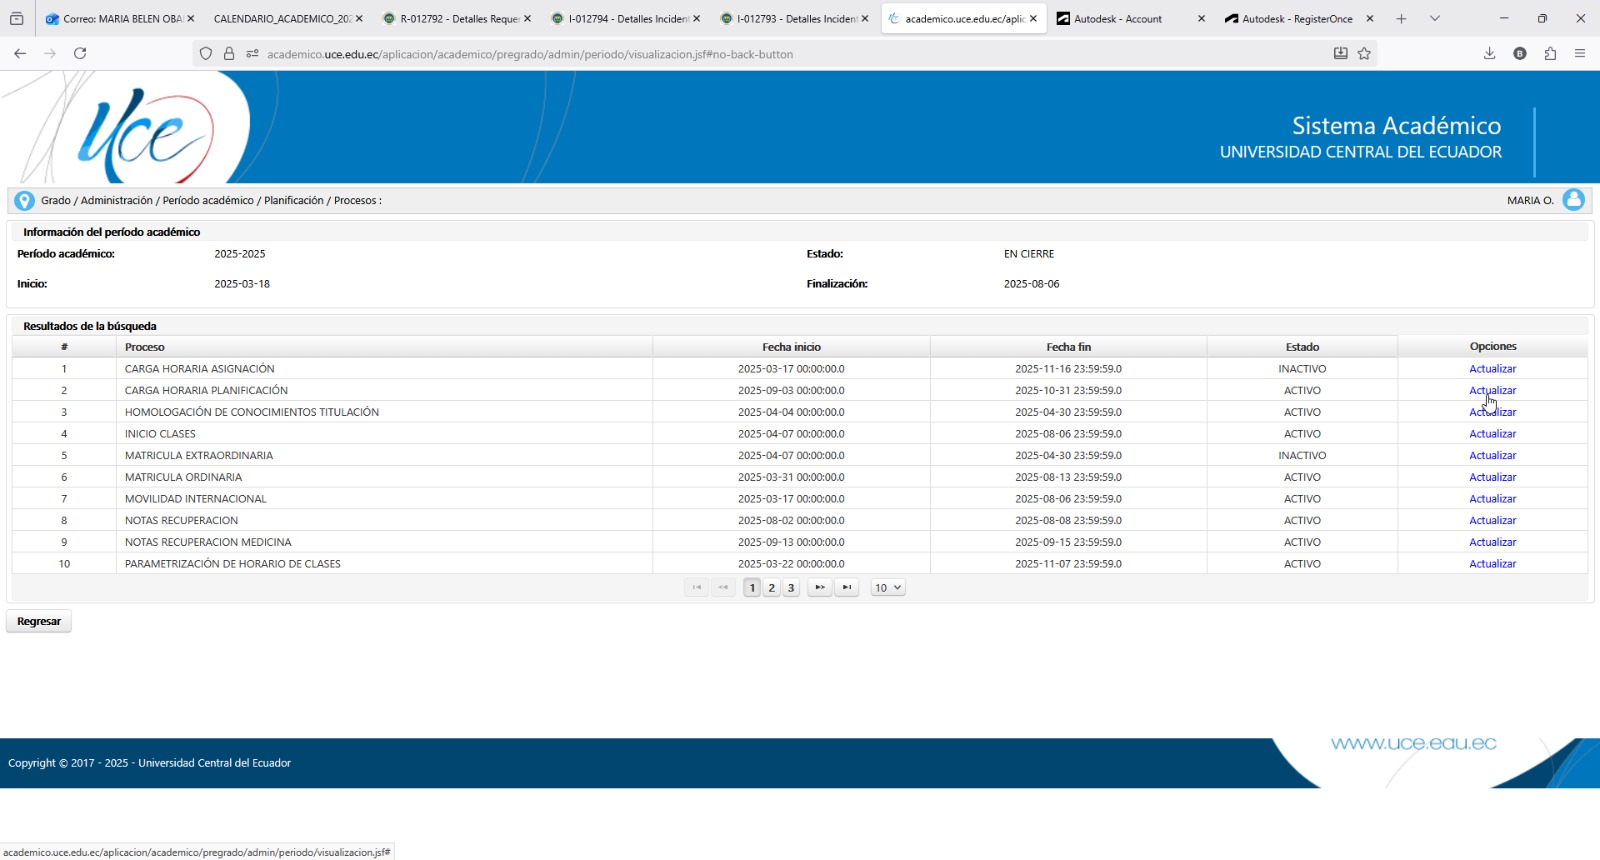1600x860 pixels.
Task: Open the Firefox downloads icon
Action: tap(1489, 53)
